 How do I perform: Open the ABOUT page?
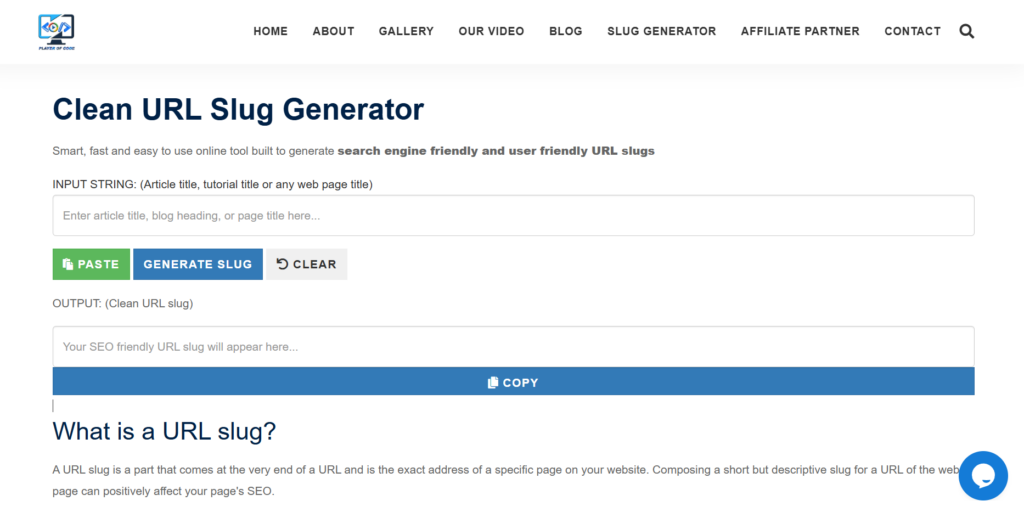coord(333,31)
